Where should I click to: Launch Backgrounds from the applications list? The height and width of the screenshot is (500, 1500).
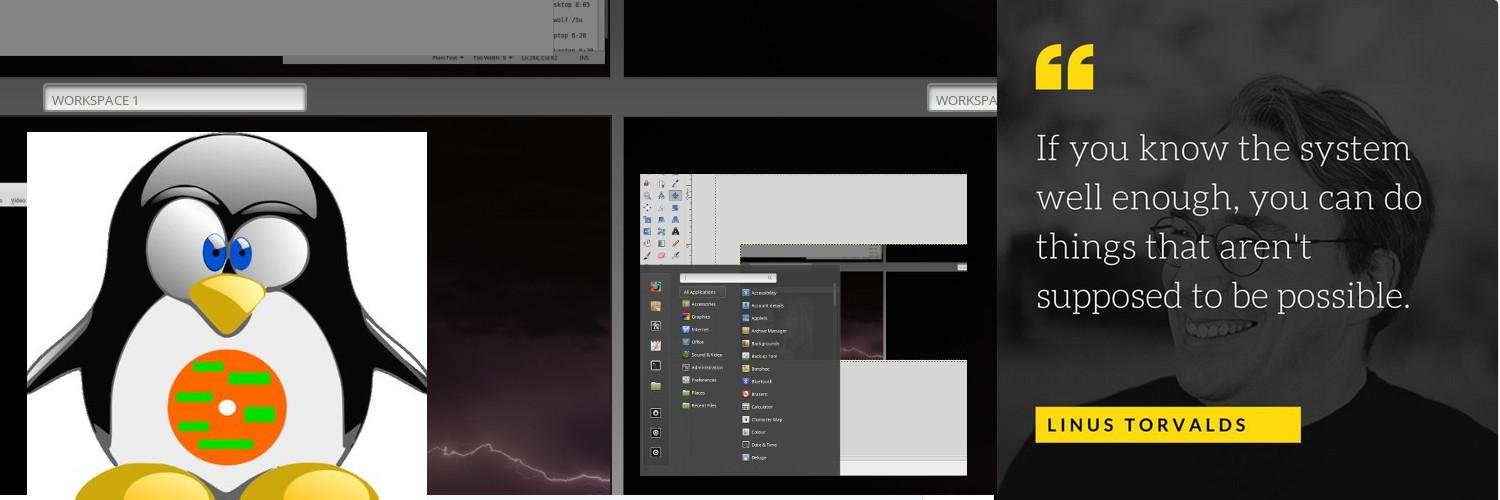[x=762, y=343]
